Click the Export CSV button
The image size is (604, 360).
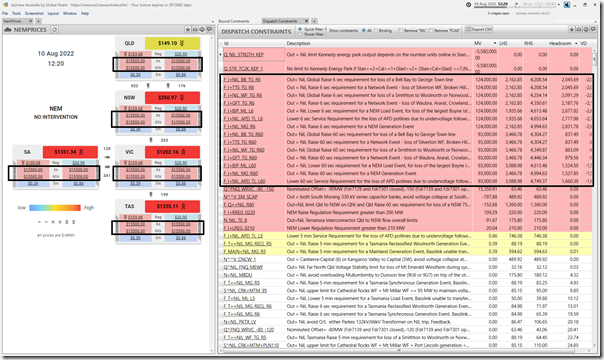coord(479,29)
